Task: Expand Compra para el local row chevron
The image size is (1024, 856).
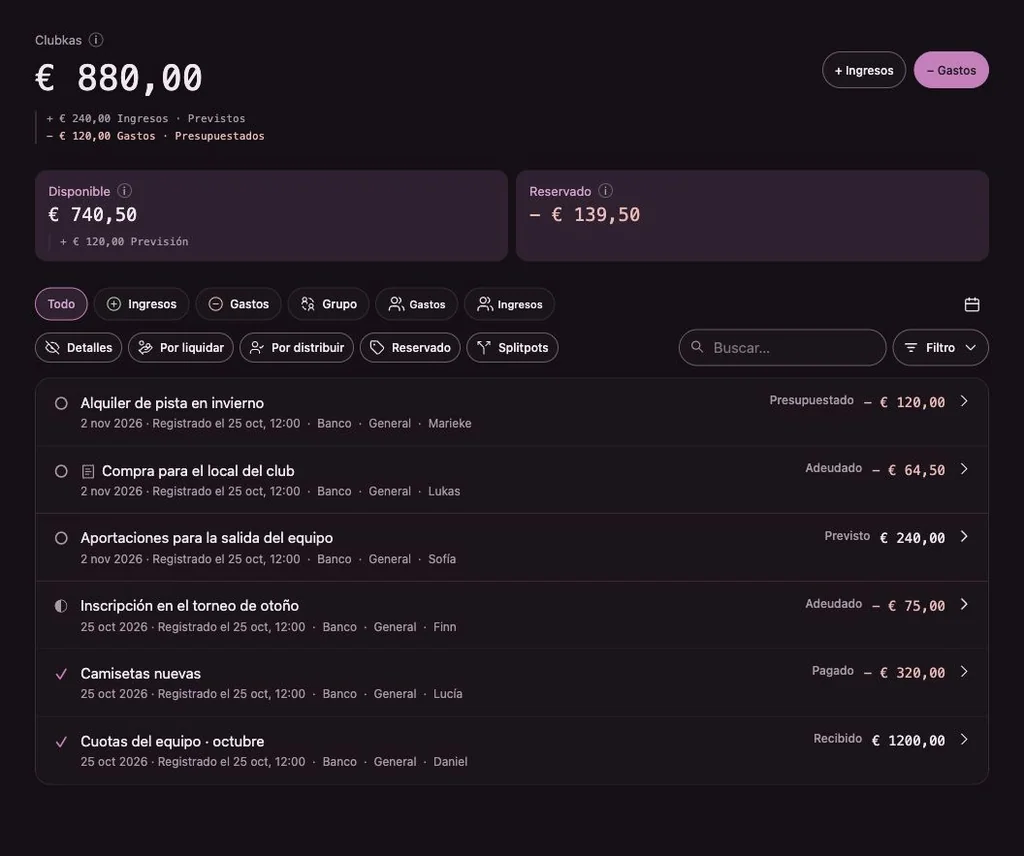Action: (x=964, y=469)
